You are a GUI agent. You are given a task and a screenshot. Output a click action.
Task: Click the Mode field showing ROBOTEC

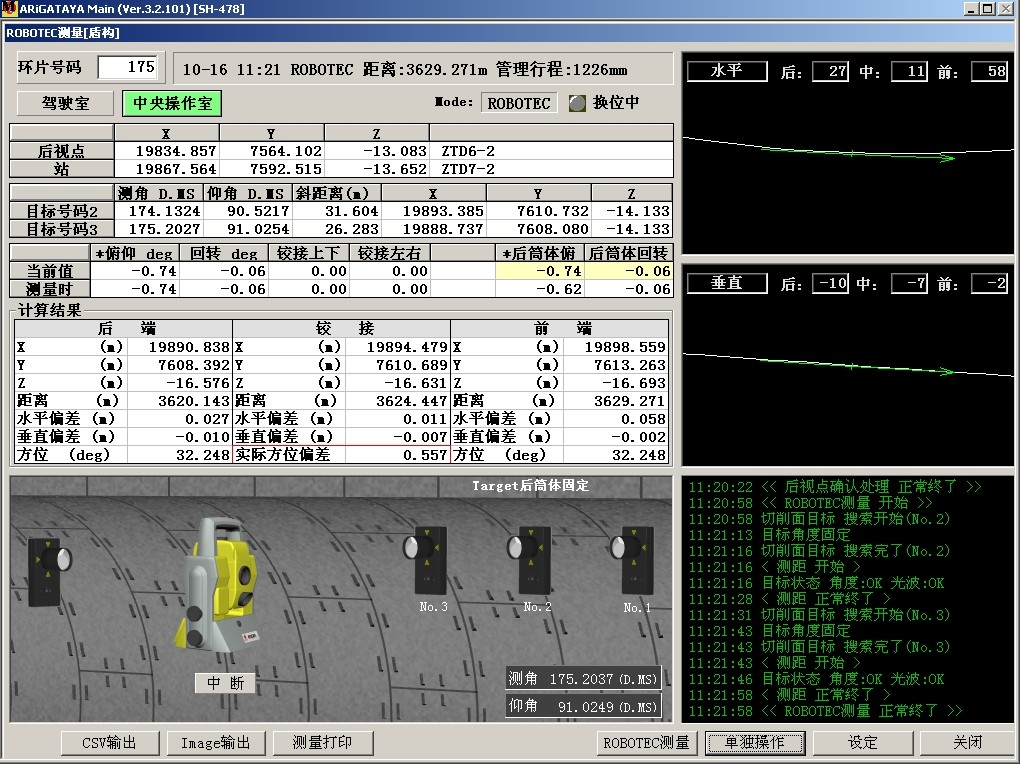coord(518,103)
